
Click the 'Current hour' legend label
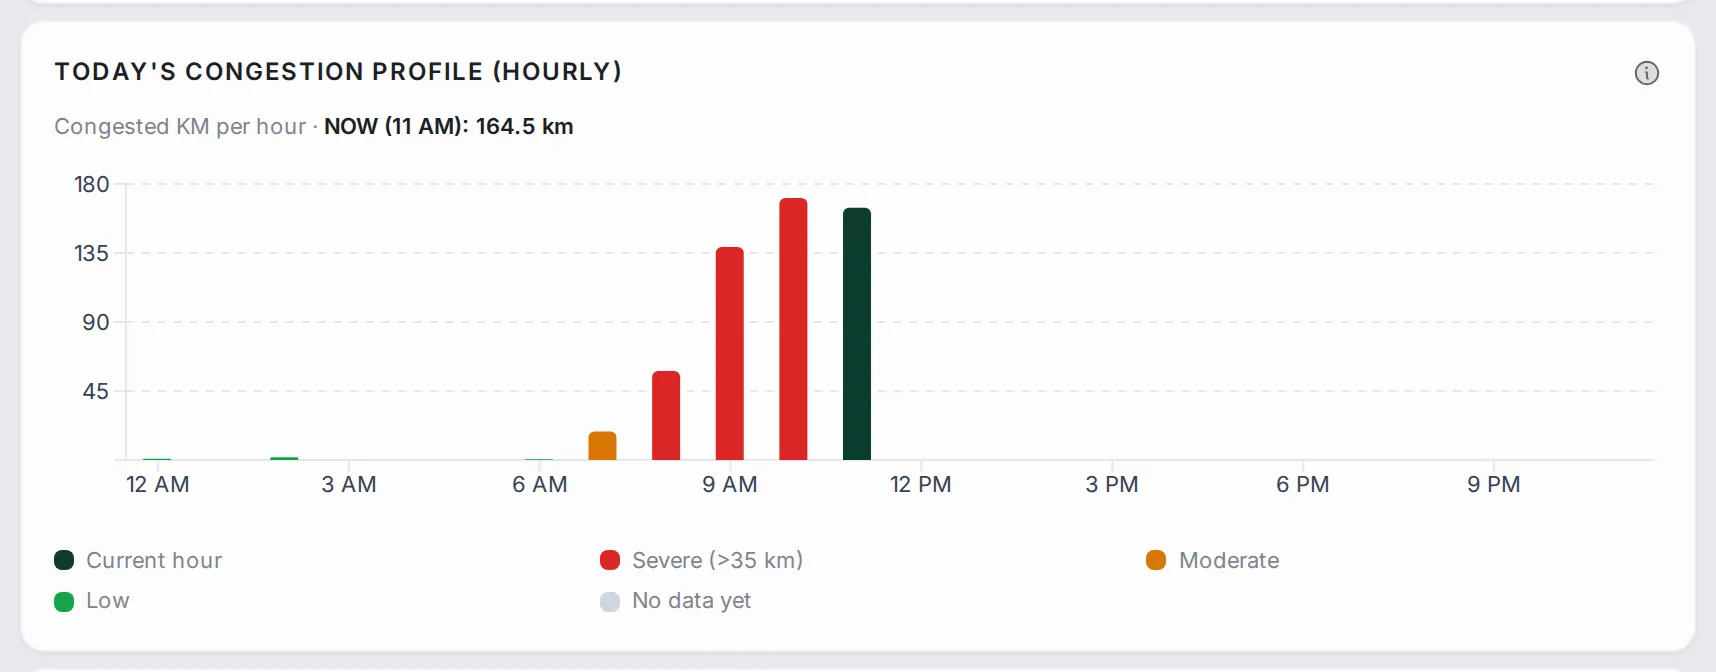(x=154, y=560)
